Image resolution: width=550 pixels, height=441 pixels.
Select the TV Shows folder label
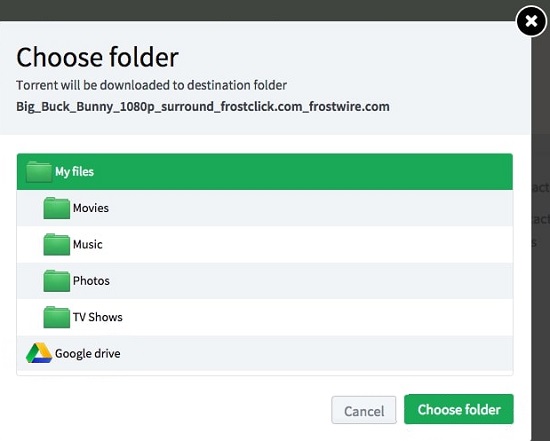[x=98, y=317]
